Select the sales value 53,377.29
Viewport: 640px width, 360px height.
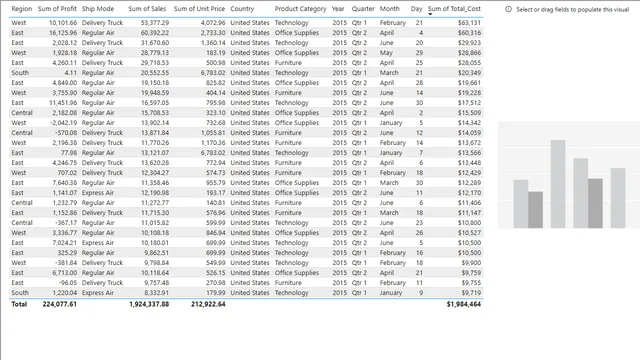click(155, 23)
